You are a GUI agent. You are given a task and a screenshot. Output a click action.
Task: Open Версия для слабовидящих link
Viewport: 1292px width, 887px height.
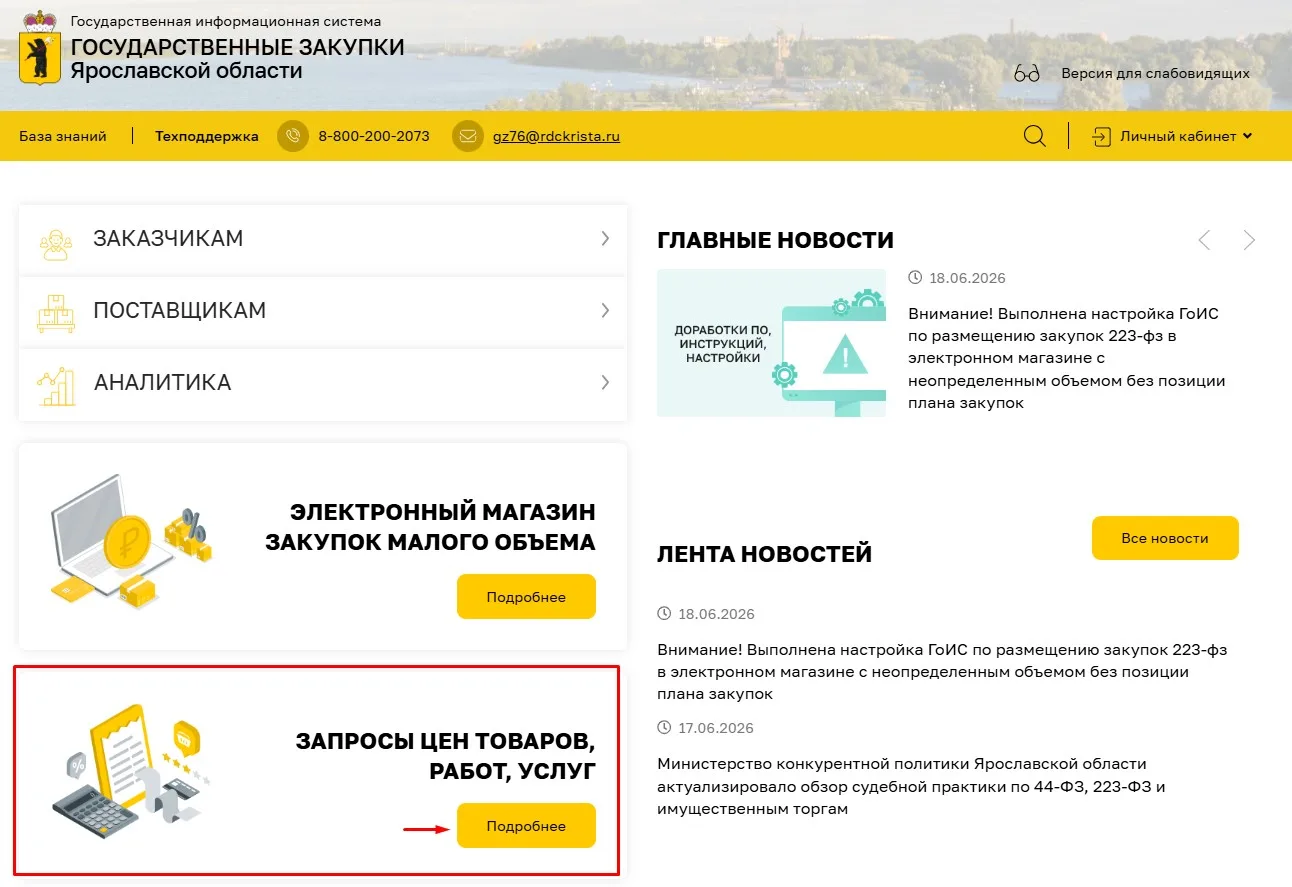tap(1155, 73)
